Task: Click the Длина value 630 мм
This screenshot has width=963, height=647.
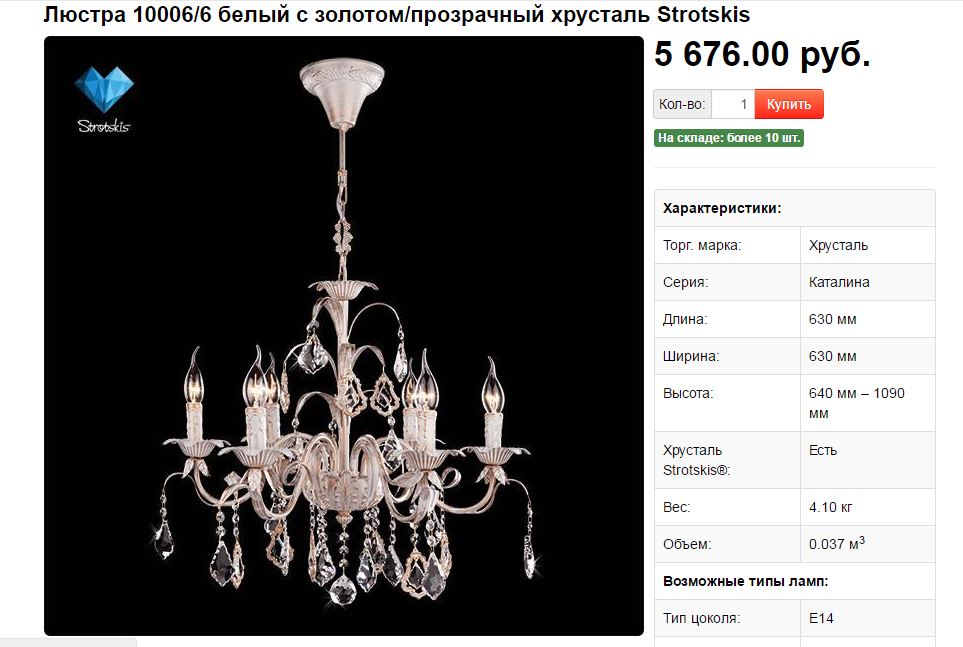Action: click(x=832, y=319)
